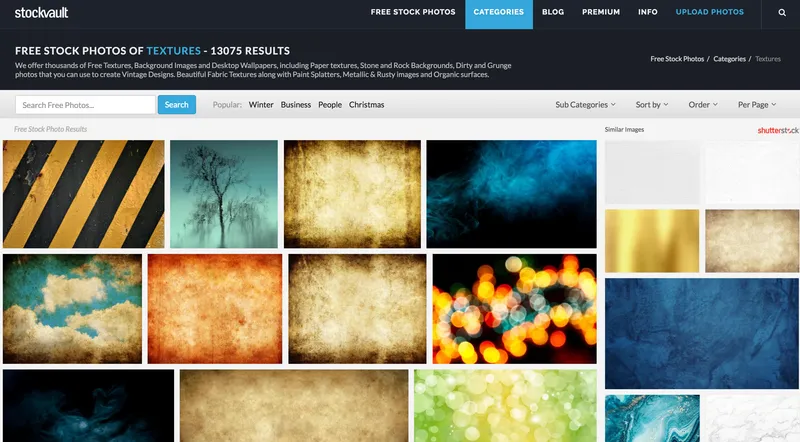
Task: Open the colorful bokeh lights thumbnail
Action: [x=514, y=309]
